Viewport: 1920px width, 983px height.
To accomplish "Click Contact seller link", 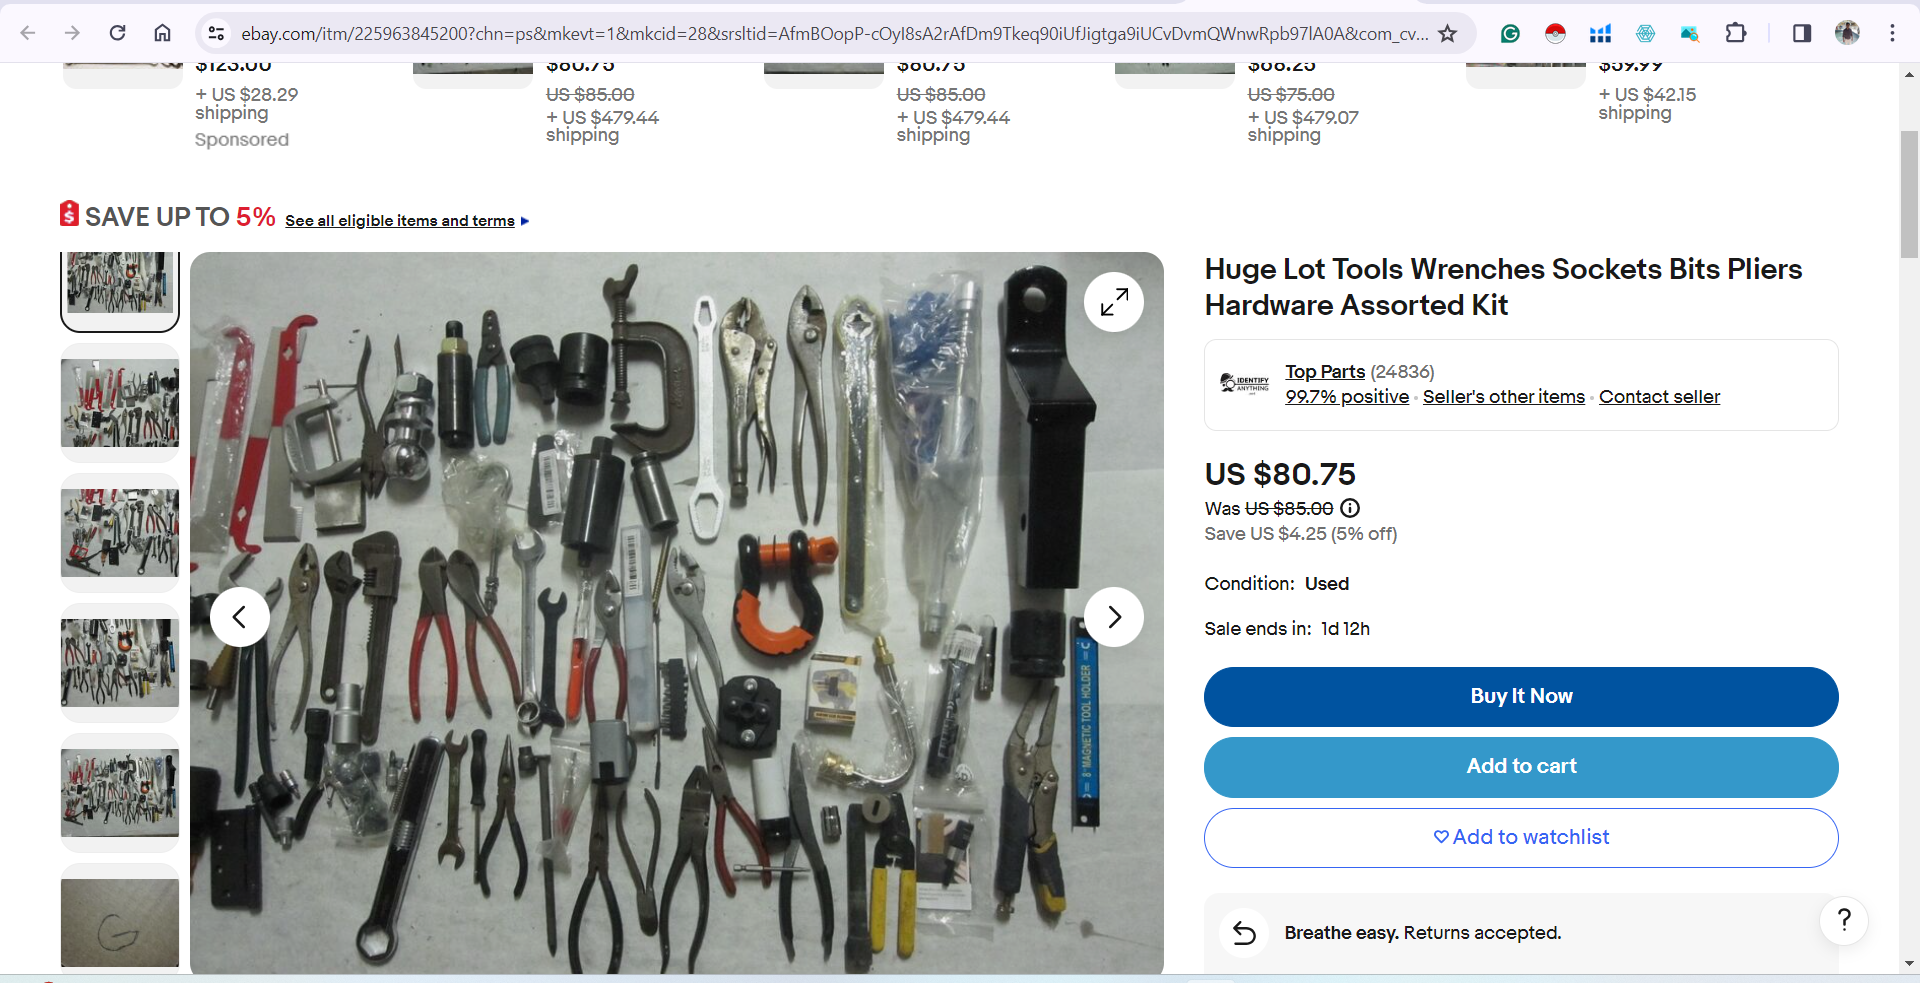I will coord(1659,397).
